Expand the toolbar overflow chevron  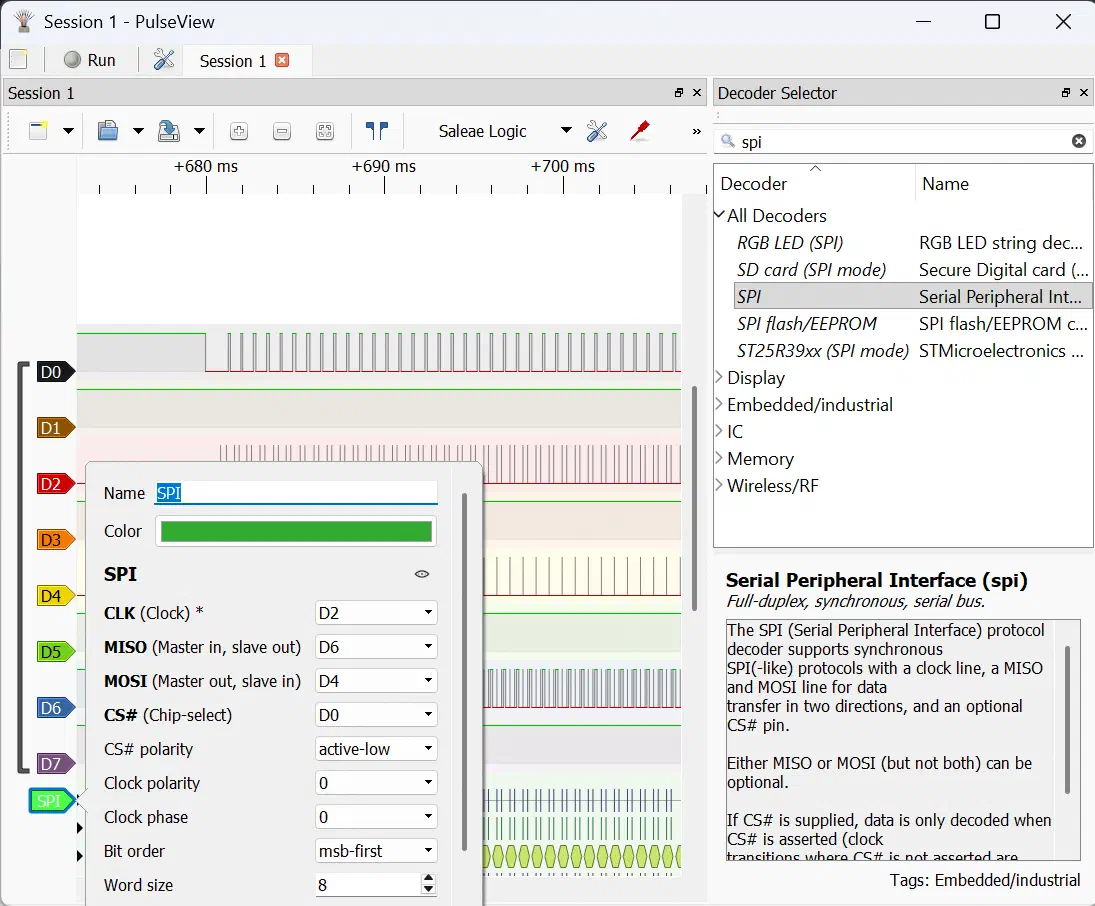point(696,131)
